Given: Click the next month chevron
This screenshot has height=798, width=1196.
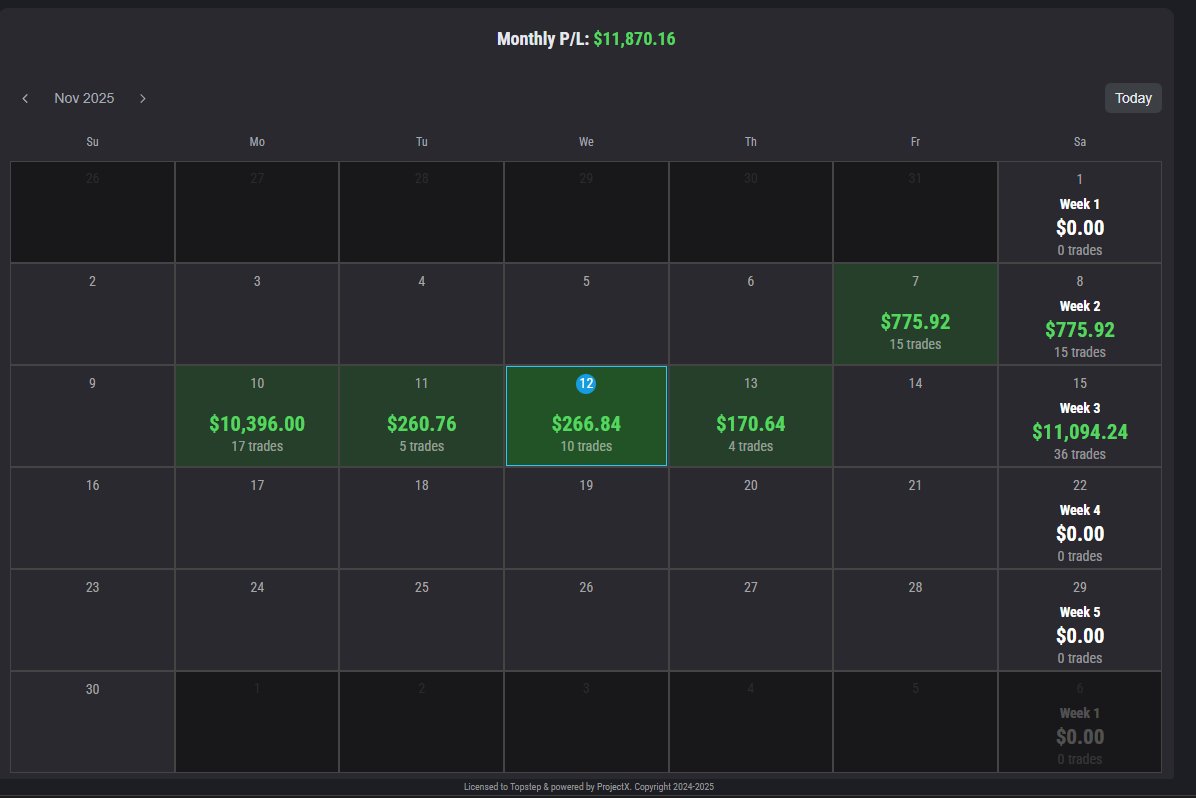Looking at the screenshot, I should [x=142, y=98].
